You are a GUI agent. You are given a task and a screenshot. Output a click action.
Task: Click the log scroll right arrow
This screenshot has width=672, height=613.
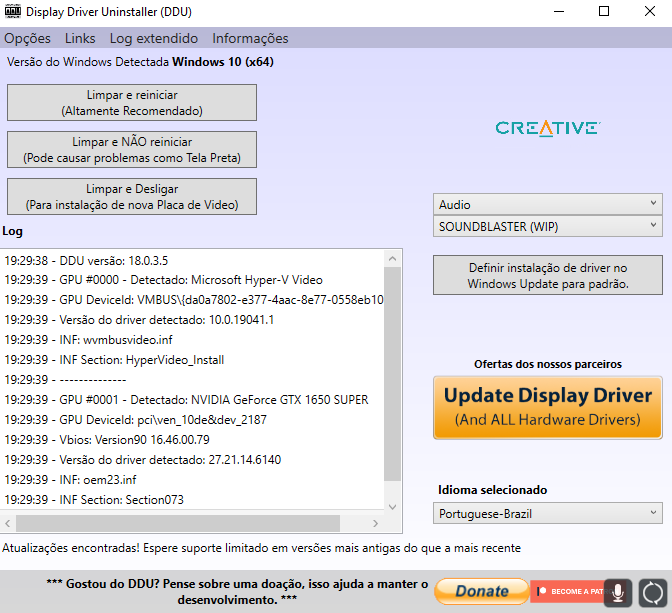pyautogui.click(x=375, y=523)
